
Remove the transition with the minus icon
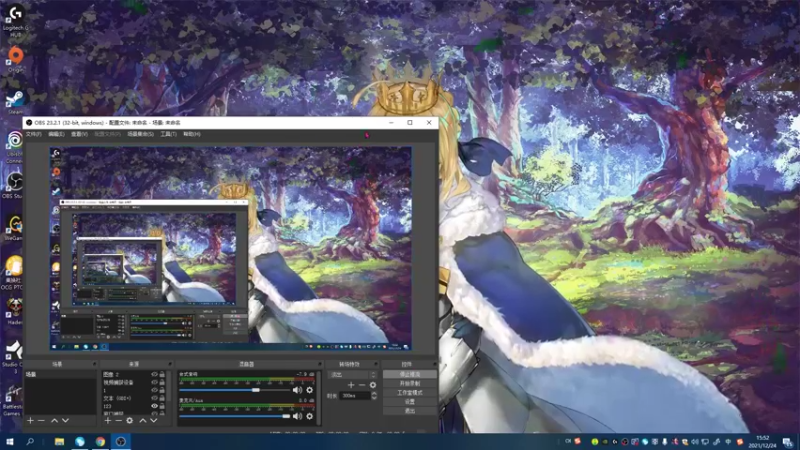tap(362, 385)
